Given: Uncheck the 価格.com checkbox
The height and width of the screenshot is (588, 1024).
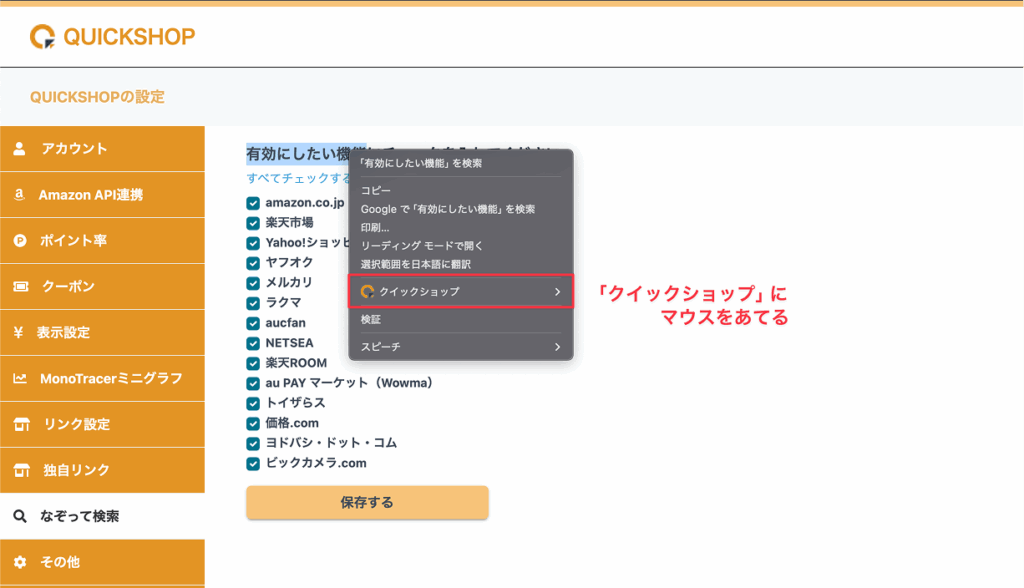Looking at the screenshot, I should tap(253, 423).
